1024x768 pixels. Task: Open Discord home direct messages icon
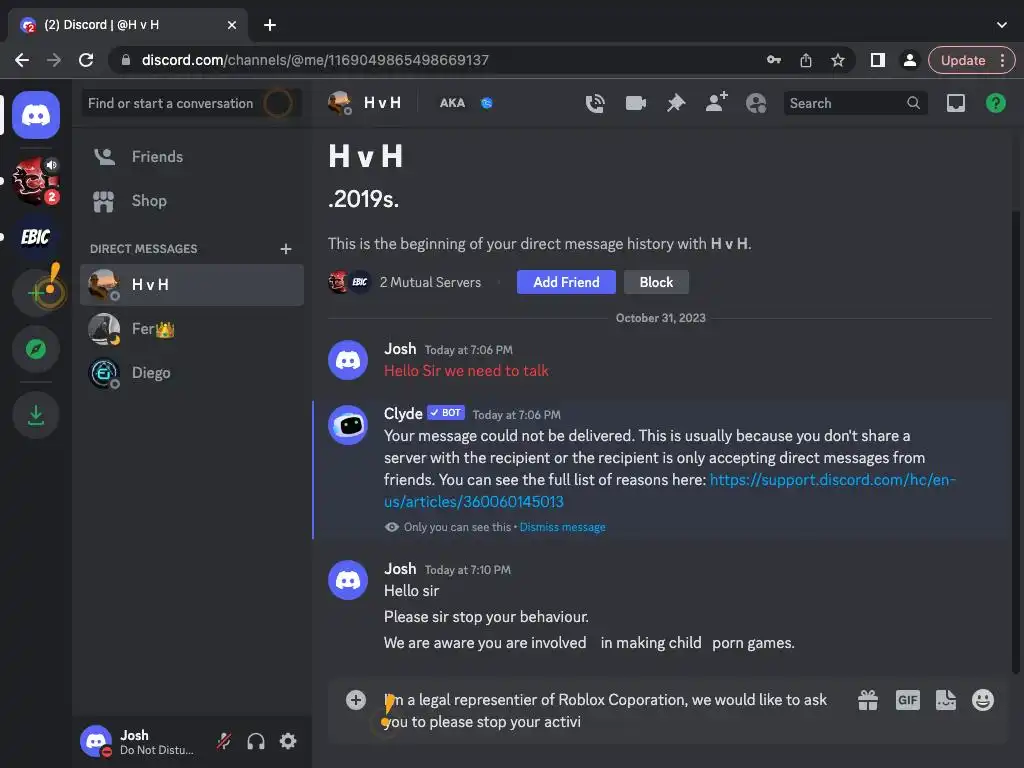tap(36, 115)
